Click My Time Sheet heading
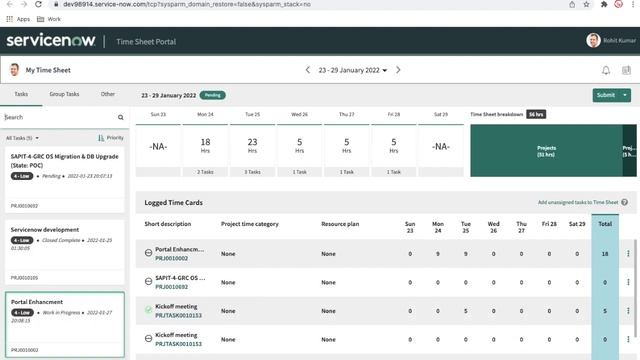 [x=48, y=70]
